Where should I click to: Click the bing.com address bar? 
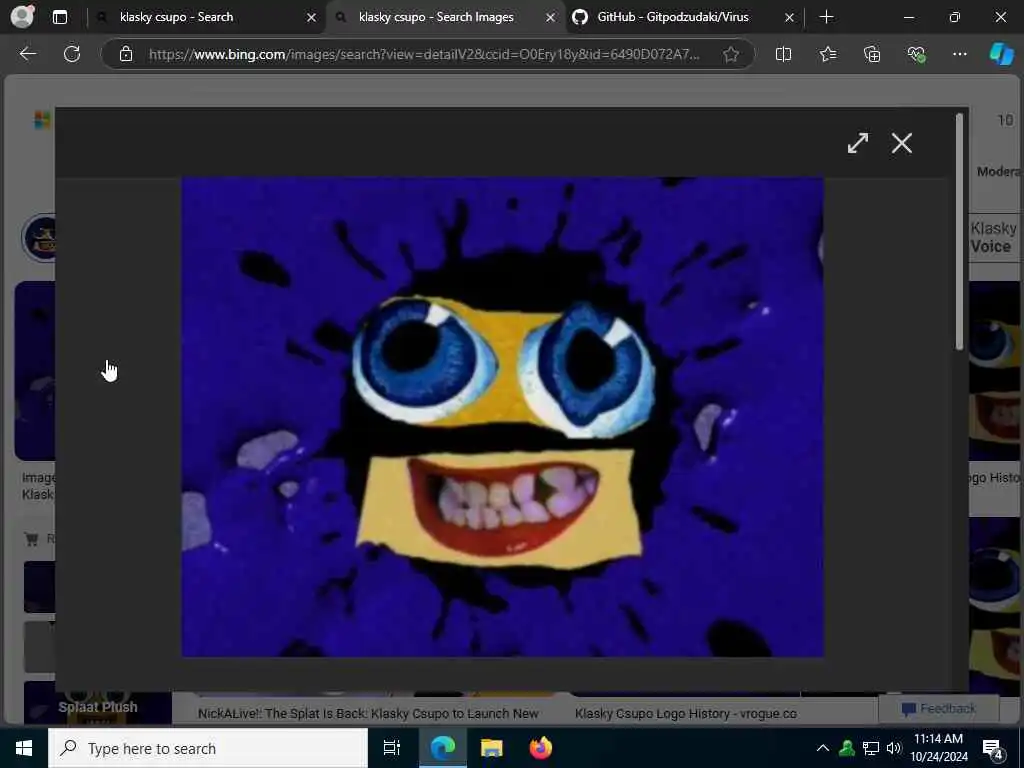coord(424,54)
